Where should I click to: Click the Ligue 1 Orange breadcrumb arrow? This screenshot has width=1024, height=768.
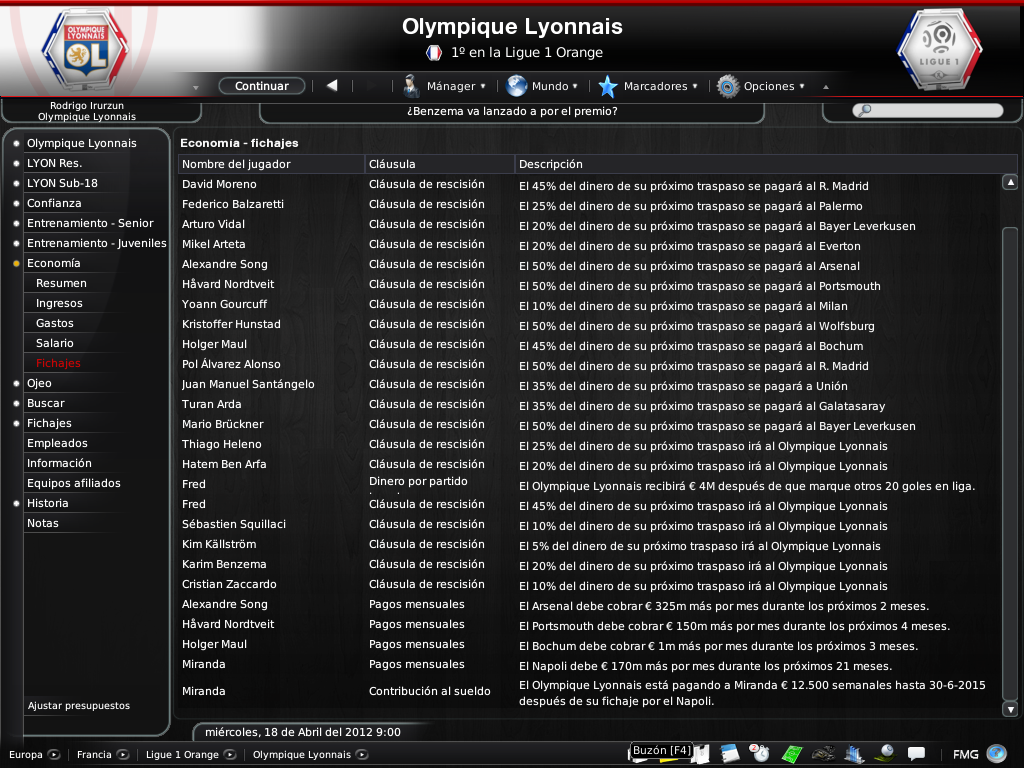(x=230, y=754)
